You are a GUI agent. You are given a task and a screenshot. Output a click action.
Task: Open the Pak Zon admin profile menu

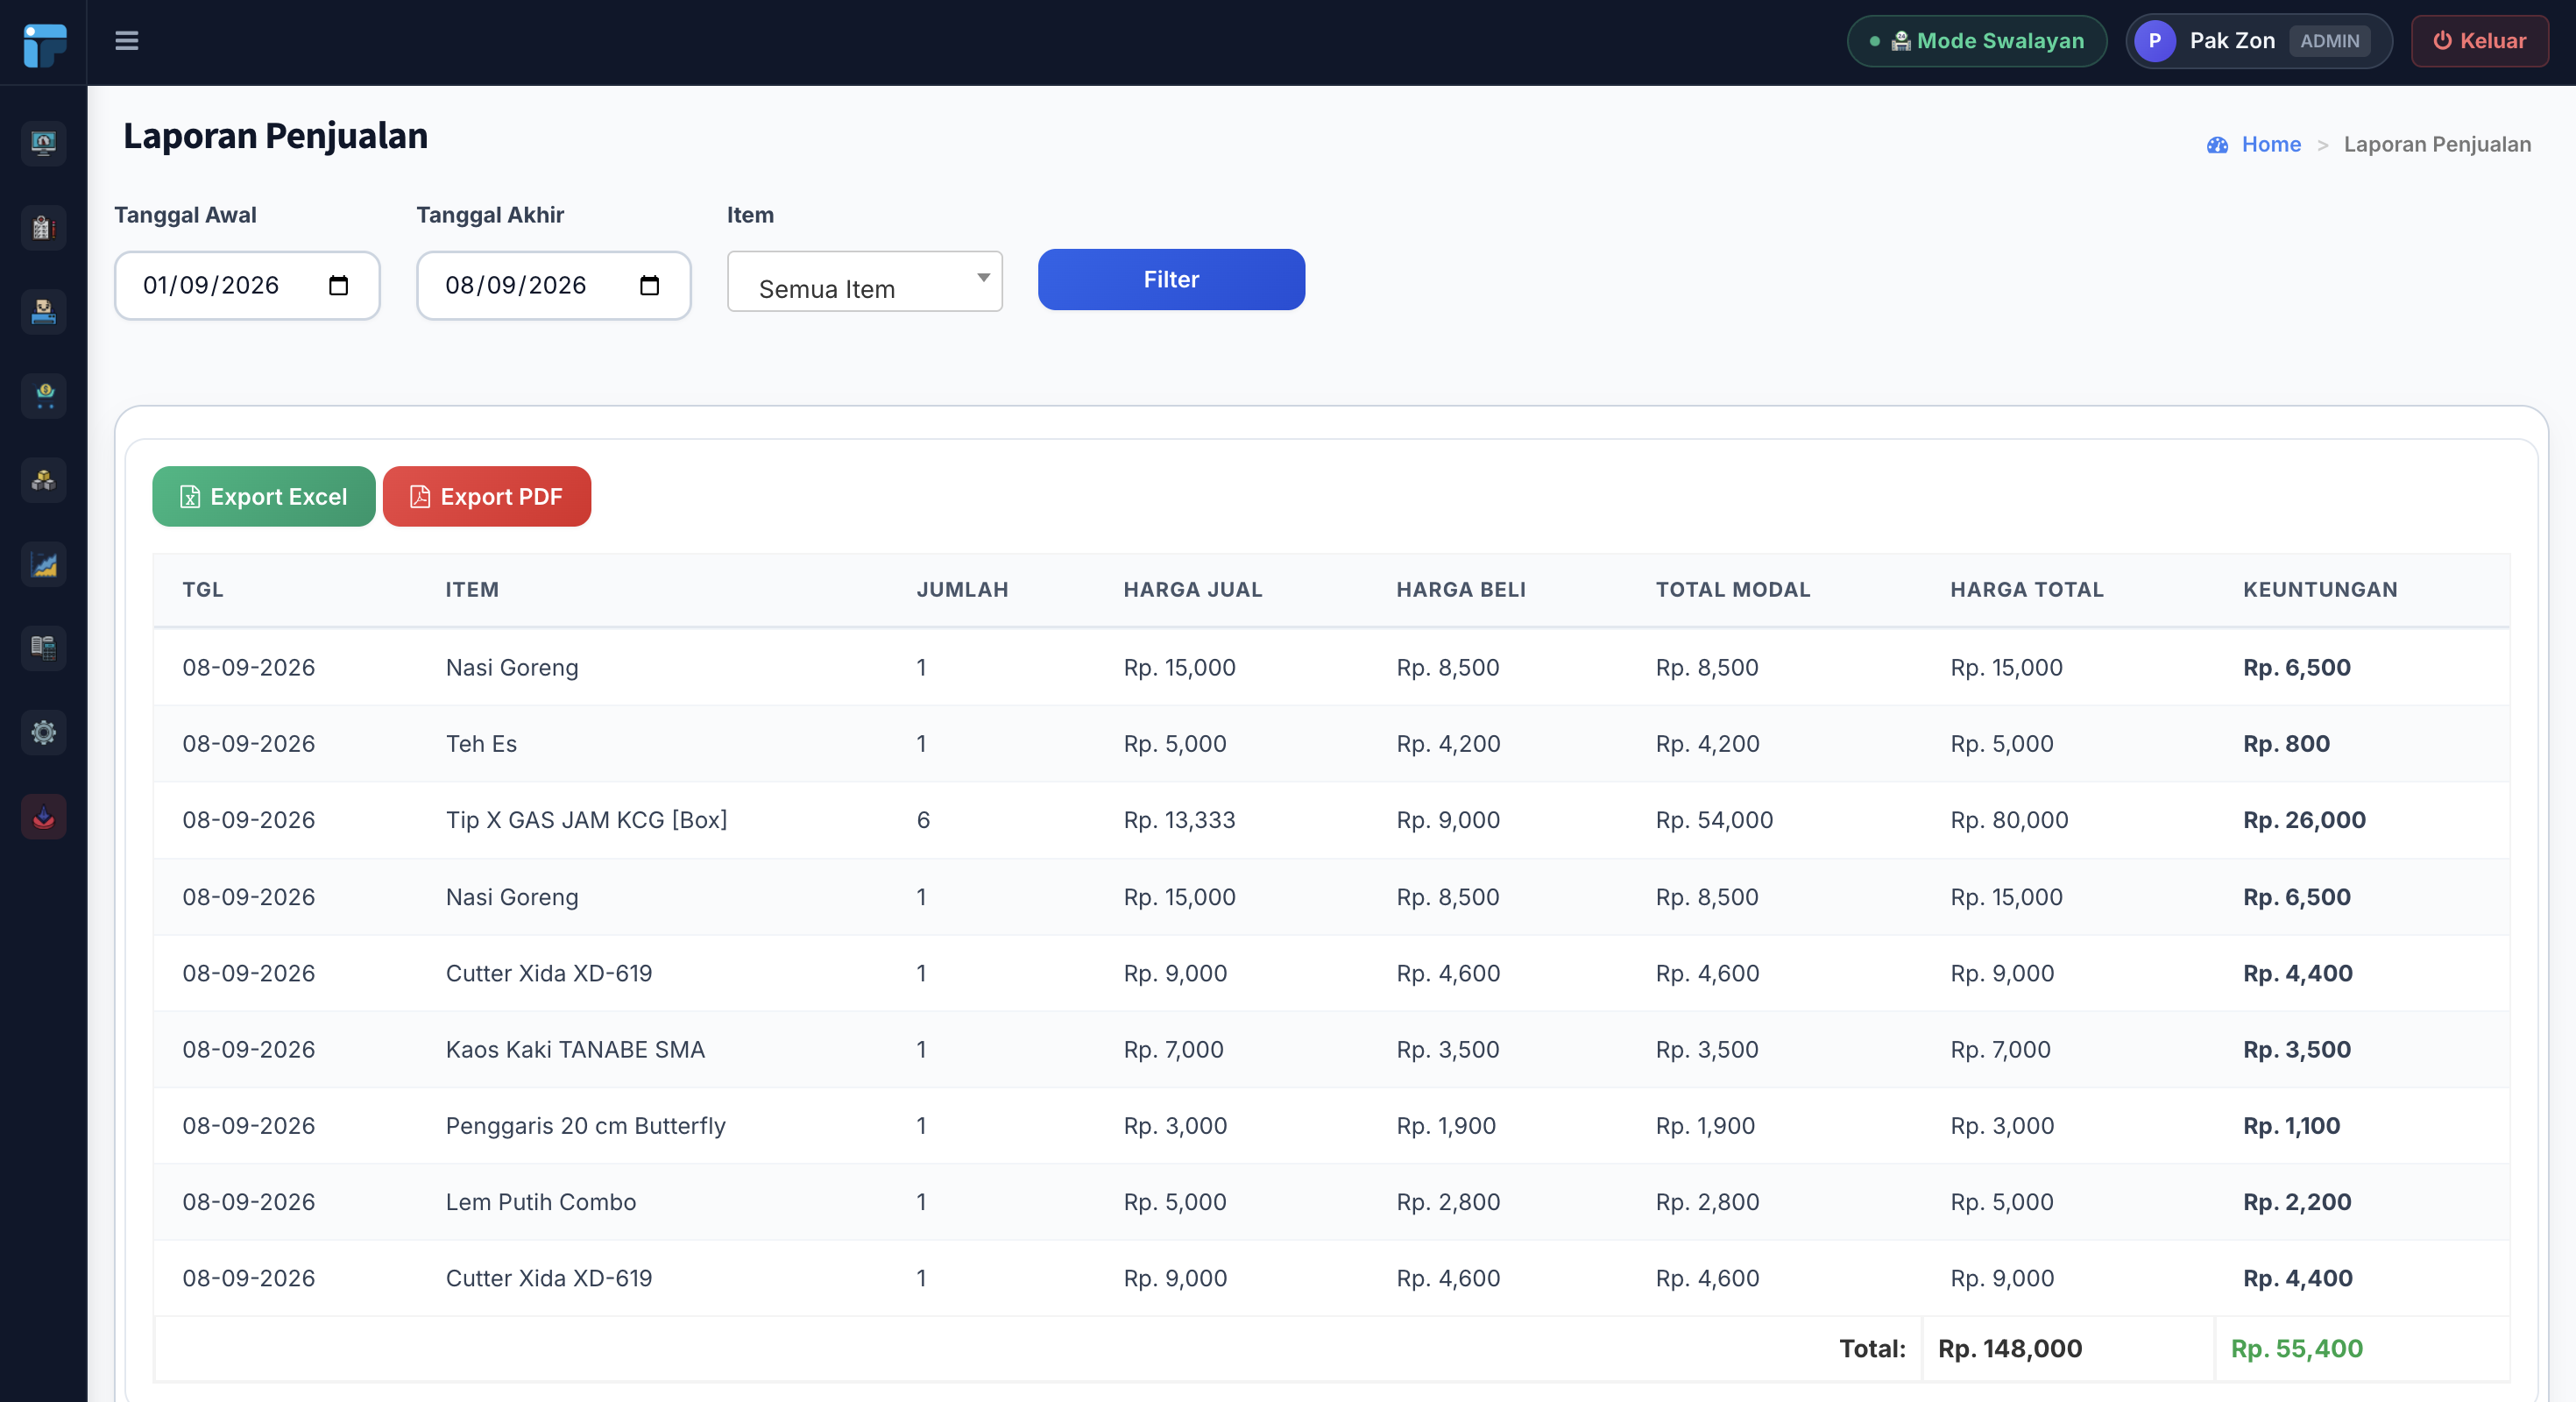(x=2258, y=41)
